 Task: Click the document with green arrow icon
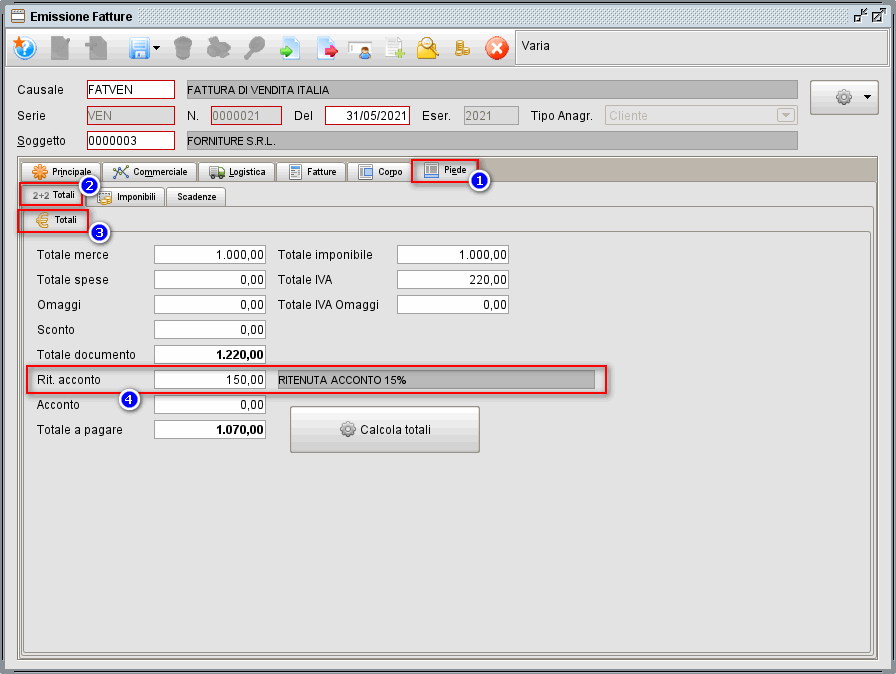point(290,48)
